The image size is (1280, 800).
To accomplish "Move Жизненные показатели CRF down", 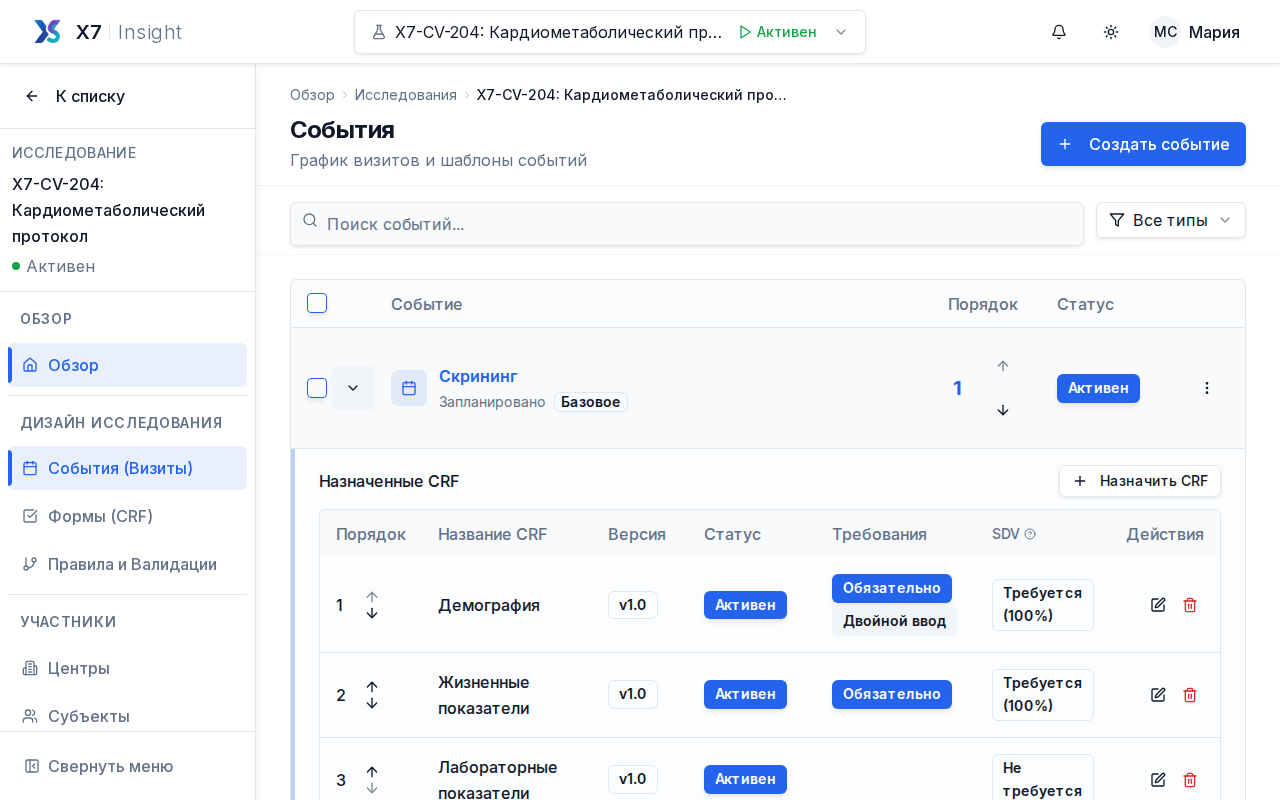I will pyautogui.click(x=372, y=703).
